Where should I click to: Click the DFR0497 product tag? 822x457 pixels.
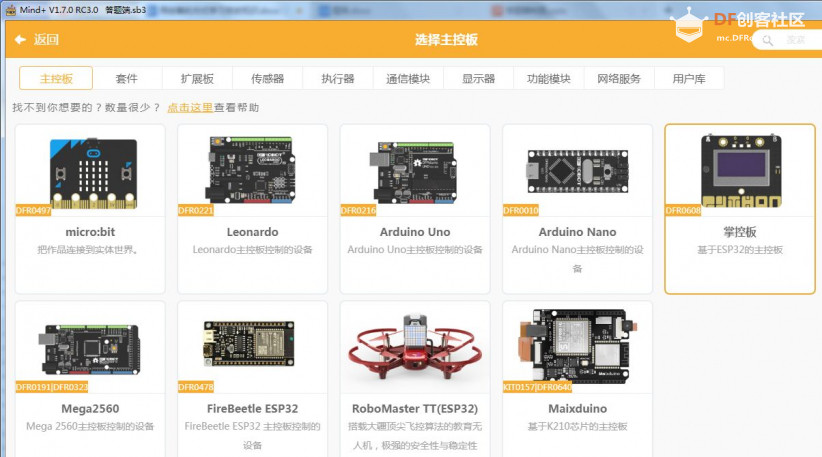tap(33, 211)
